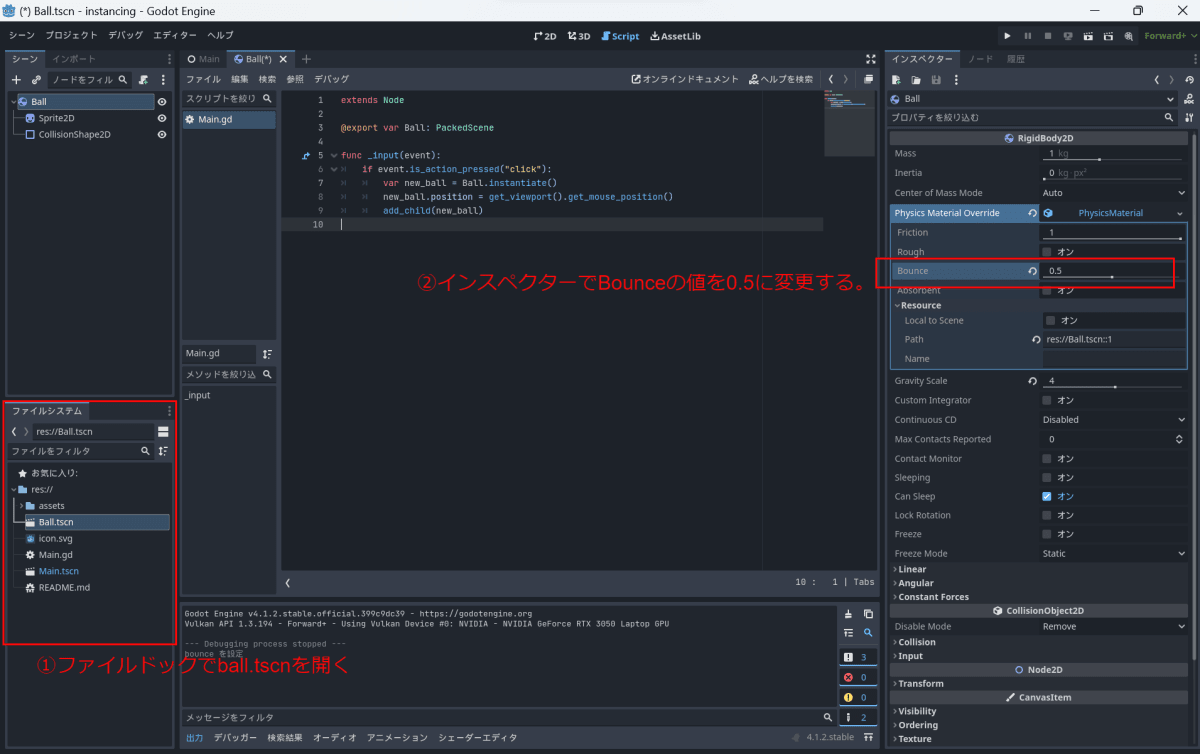
Task: Open ヘルプを検索 button
Action: 781,79
